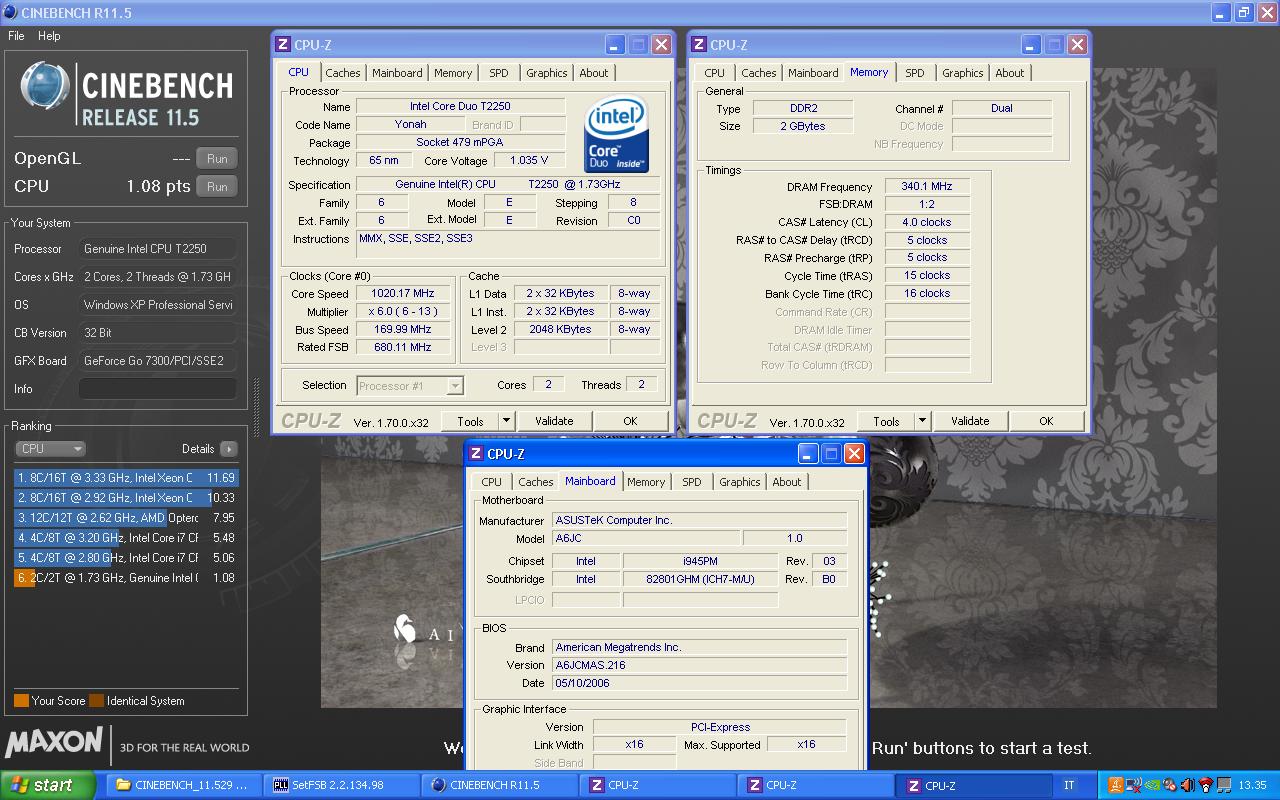Open Graphics tab in the Memory CPU-Z window
This screenshot has width=1280, height=800.
pos(963,73)
